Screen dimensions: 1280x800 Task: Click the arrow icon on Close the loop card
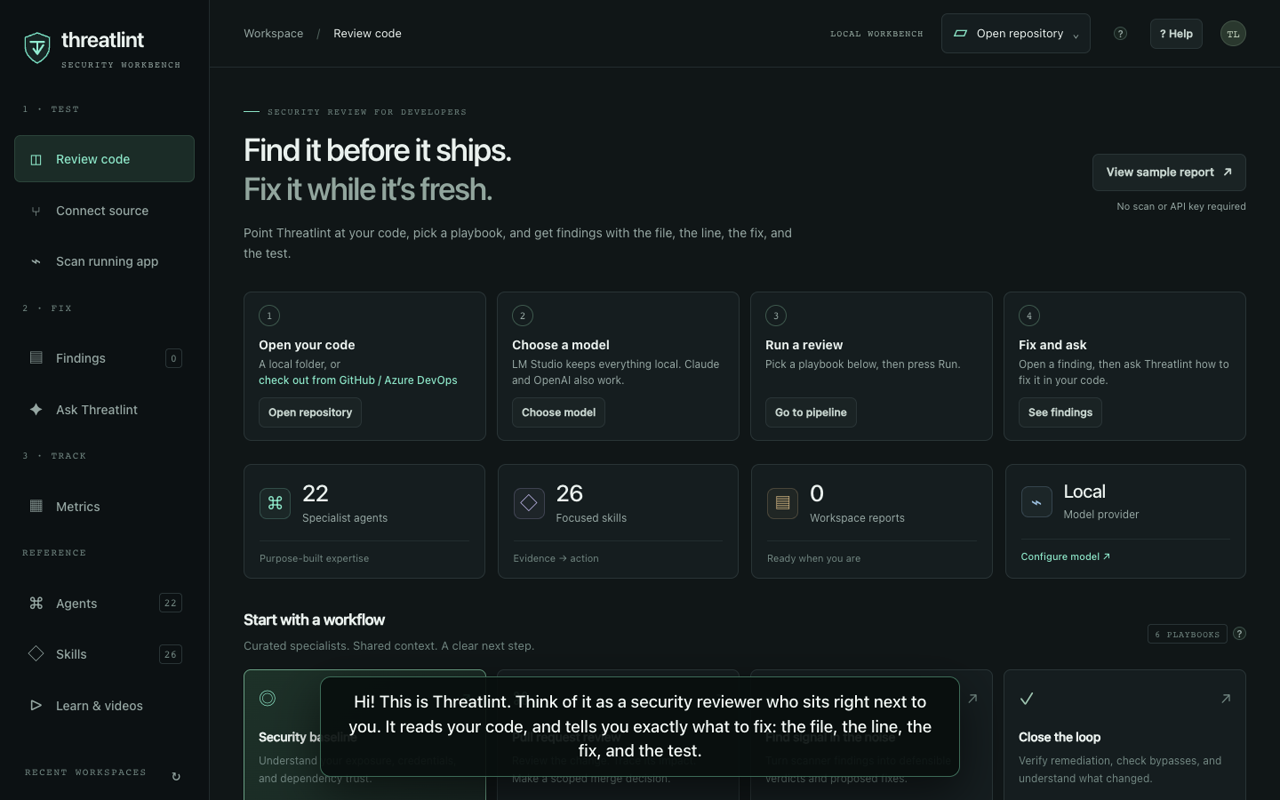point(1225,698)
